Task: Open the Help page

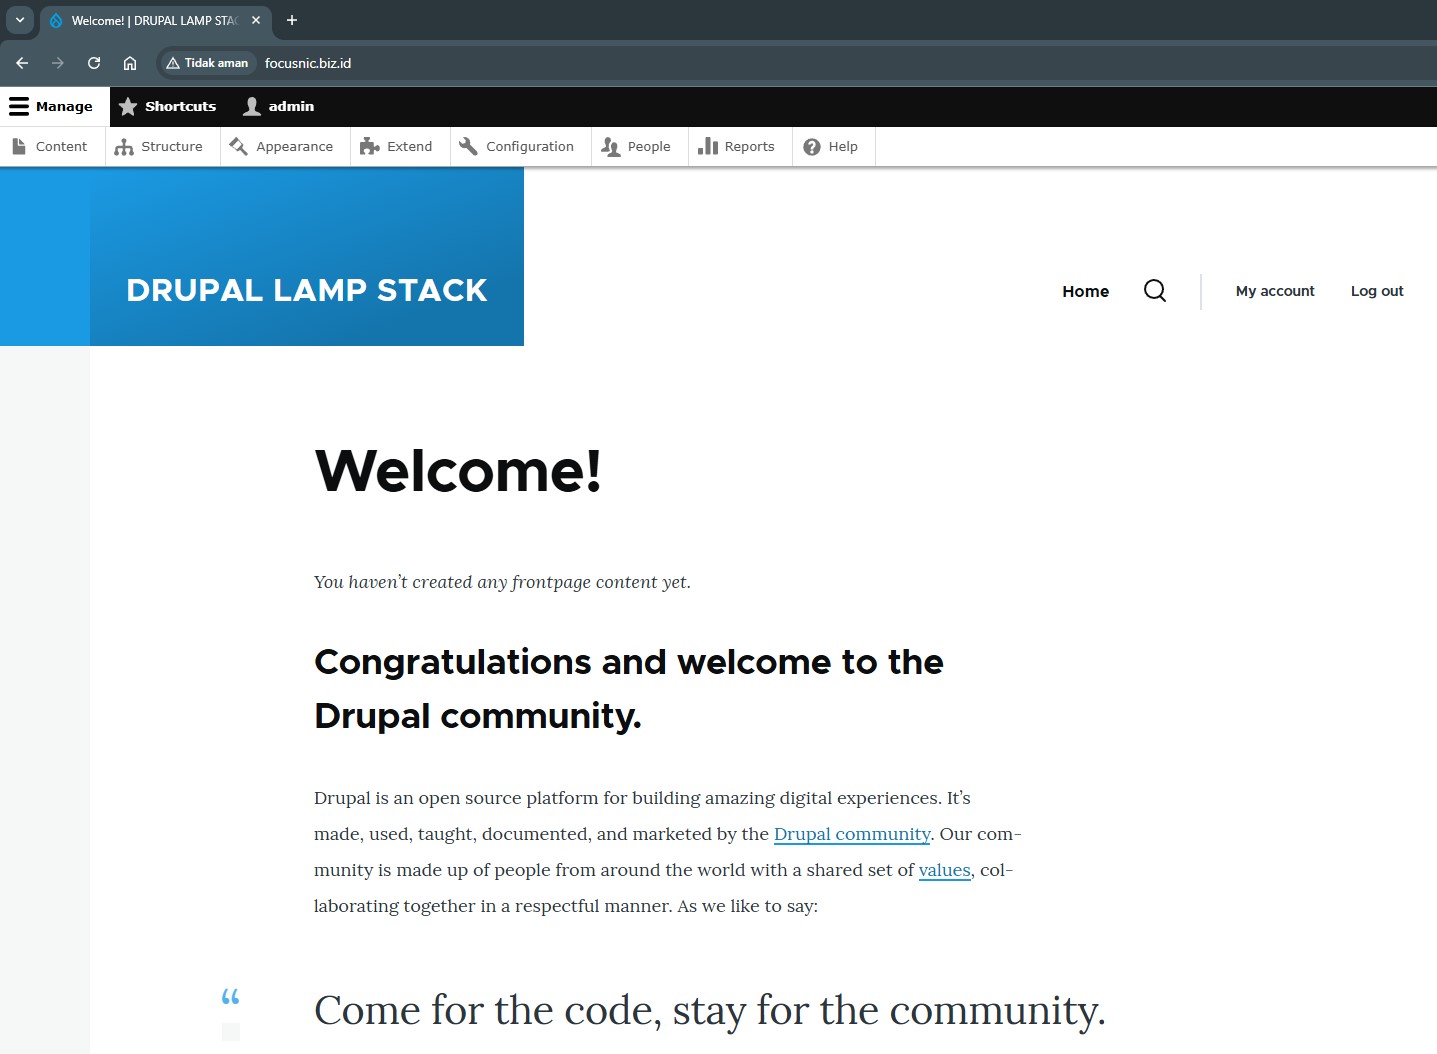Action: (x=831, y=146)
